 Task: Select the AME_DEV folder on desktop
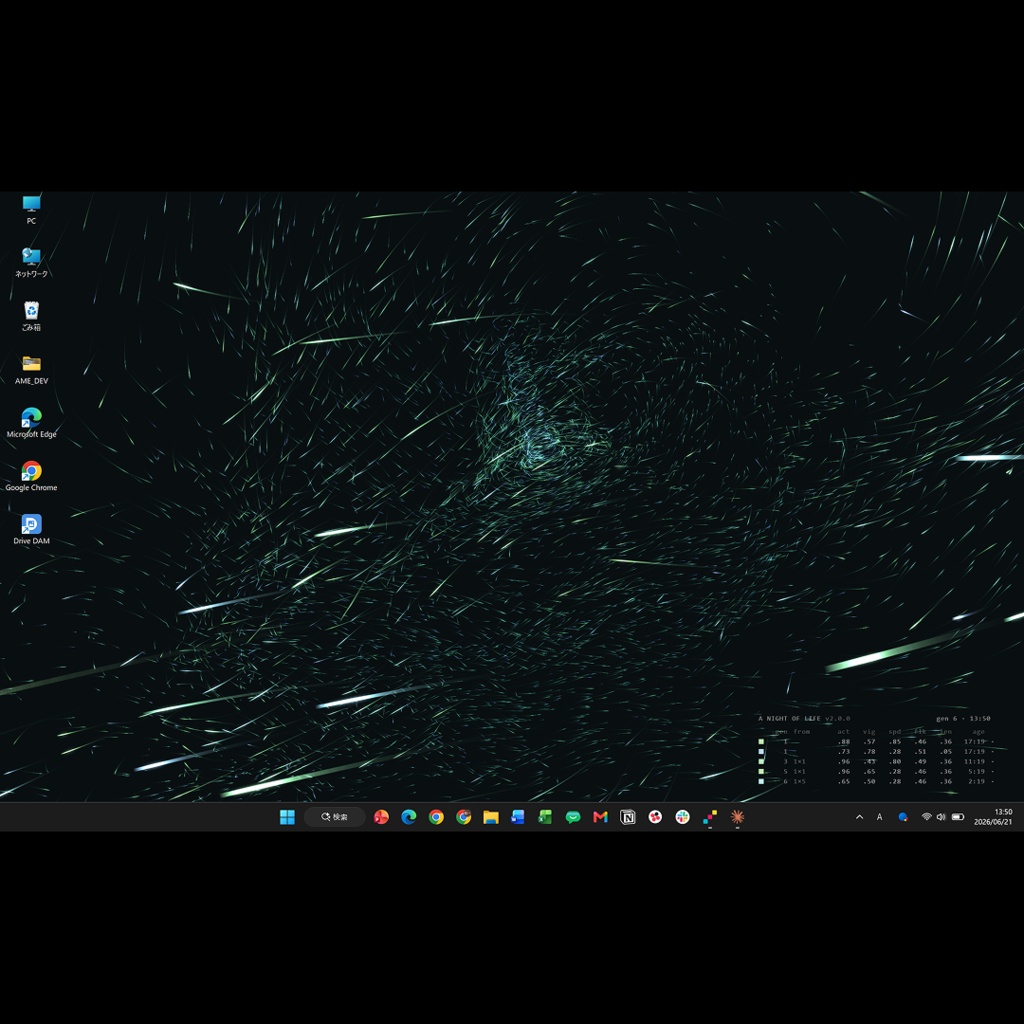[31, 370]
